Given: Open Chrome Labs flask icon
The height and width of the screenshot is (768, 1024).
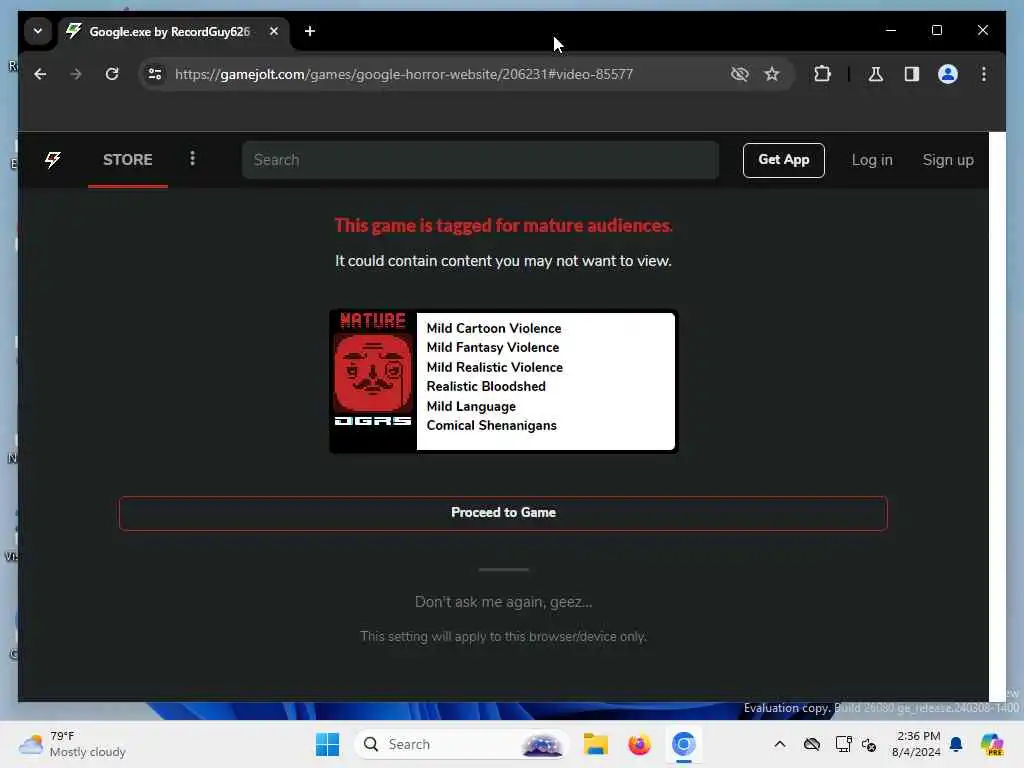Looking at the screenshot, I should tap(876, 74).
